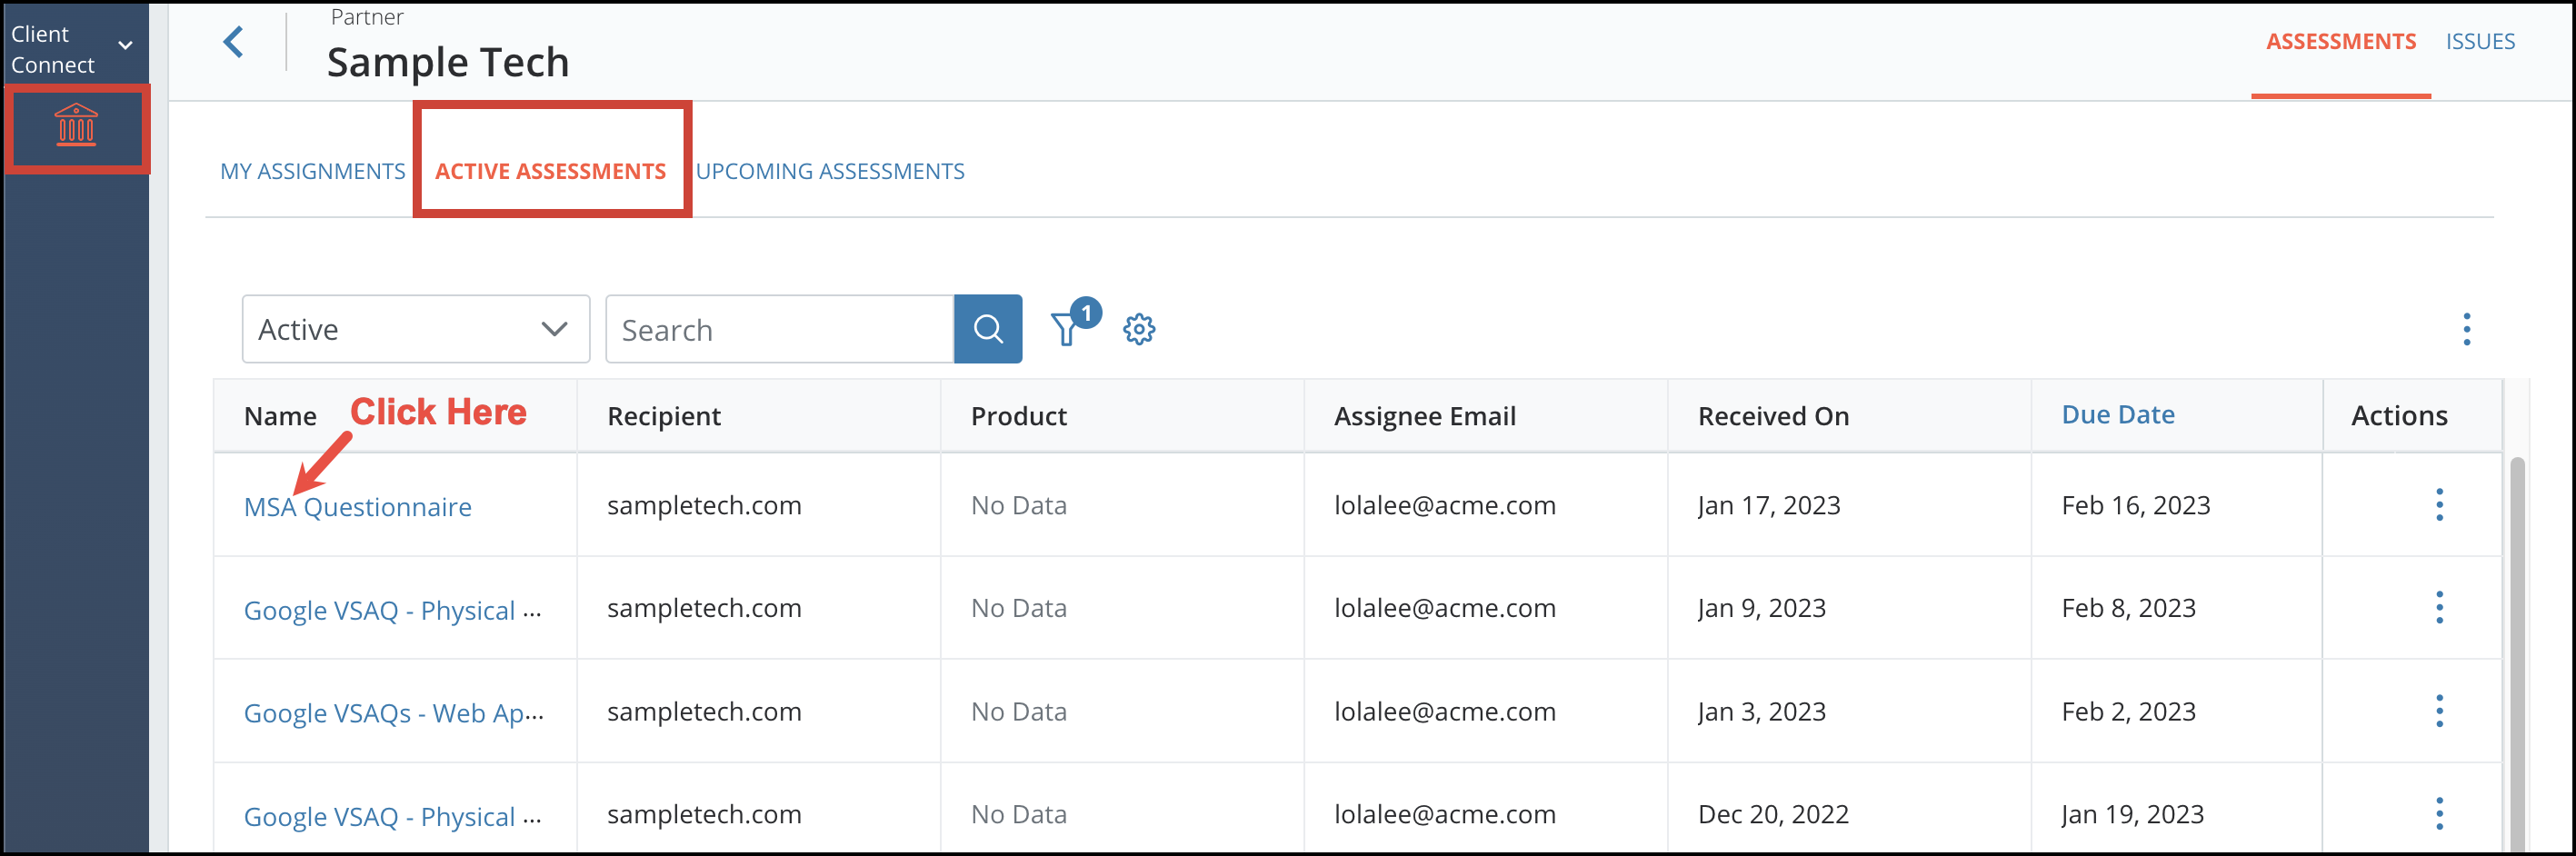This screenshot has height=856, width=2576.
Task: Click the Dec 20, 2022 received date
Action: tap(1773, 815)
